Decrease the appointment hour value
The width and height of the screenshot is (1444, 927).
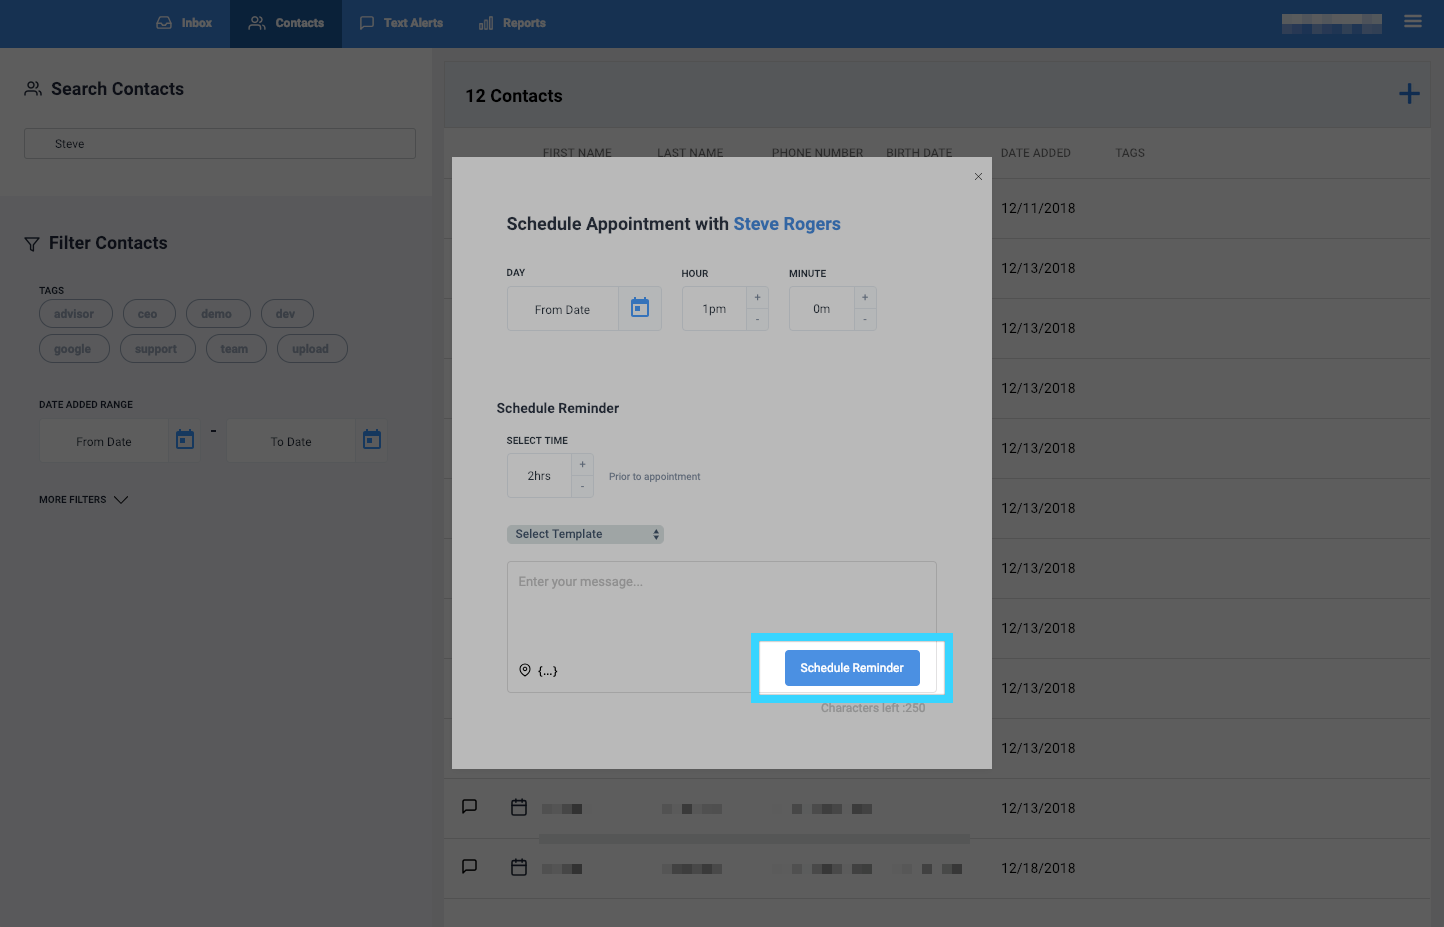tap(758, 320)
